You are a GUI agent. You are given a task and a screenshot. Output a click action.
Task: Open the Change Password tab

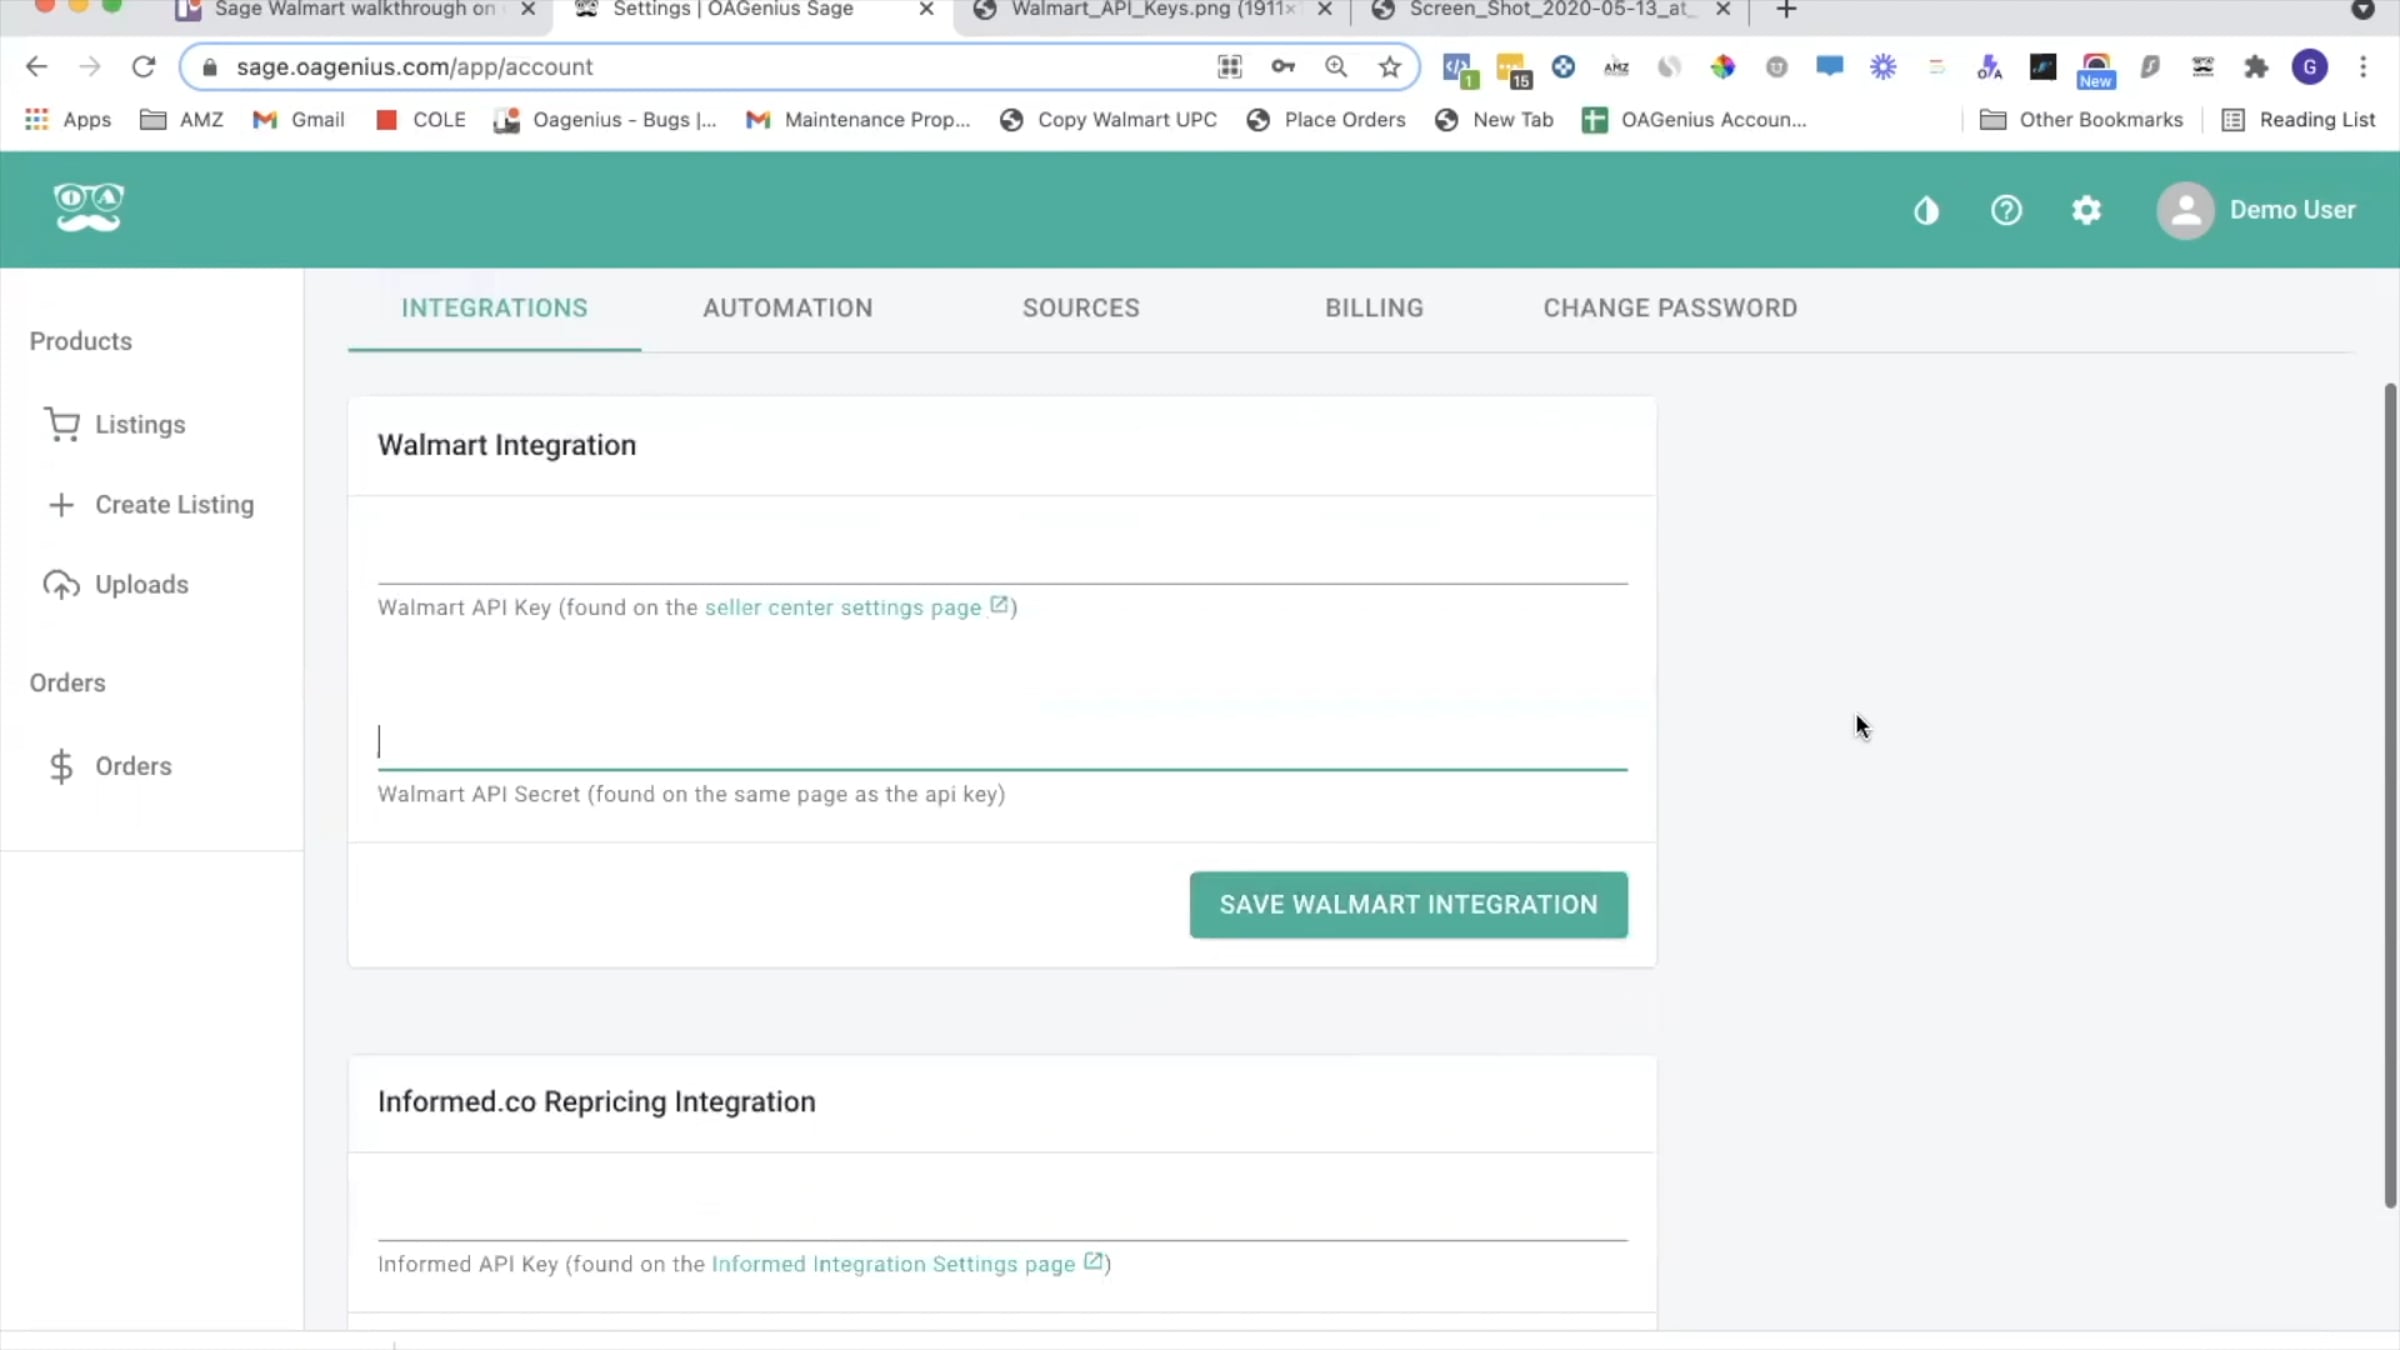[x=1669, y=308]
